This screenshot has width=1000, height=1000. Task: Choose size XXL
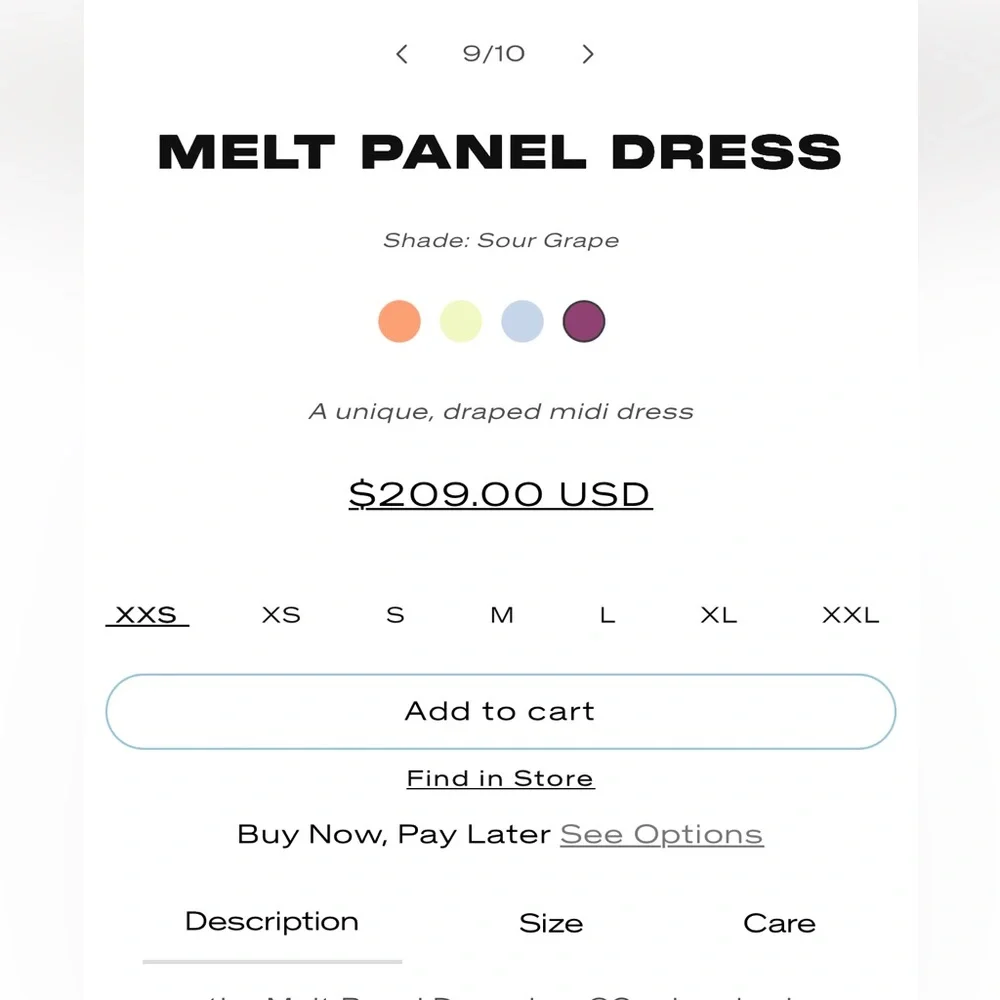(851, 615)
